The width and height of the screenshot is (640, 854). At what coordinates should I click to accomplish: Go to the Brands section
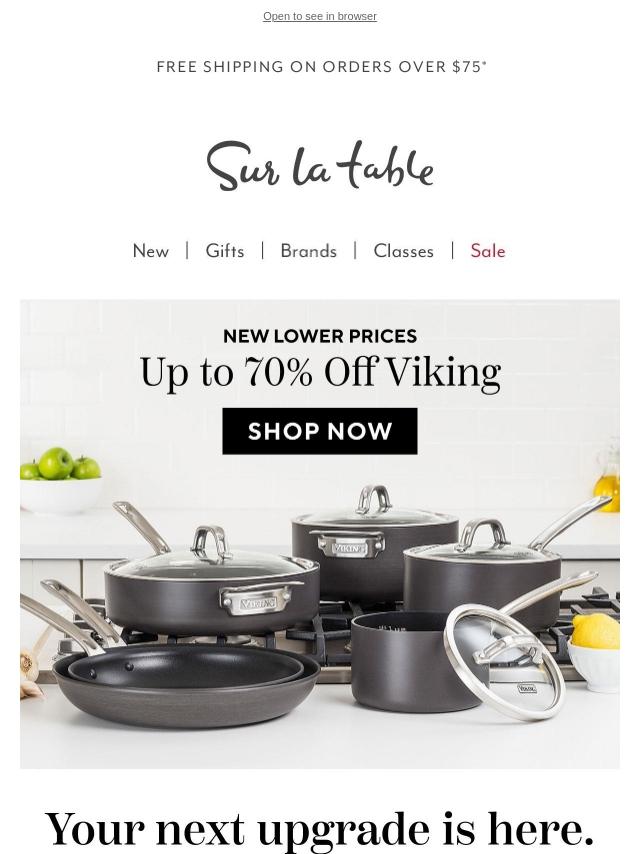(308, 251)
